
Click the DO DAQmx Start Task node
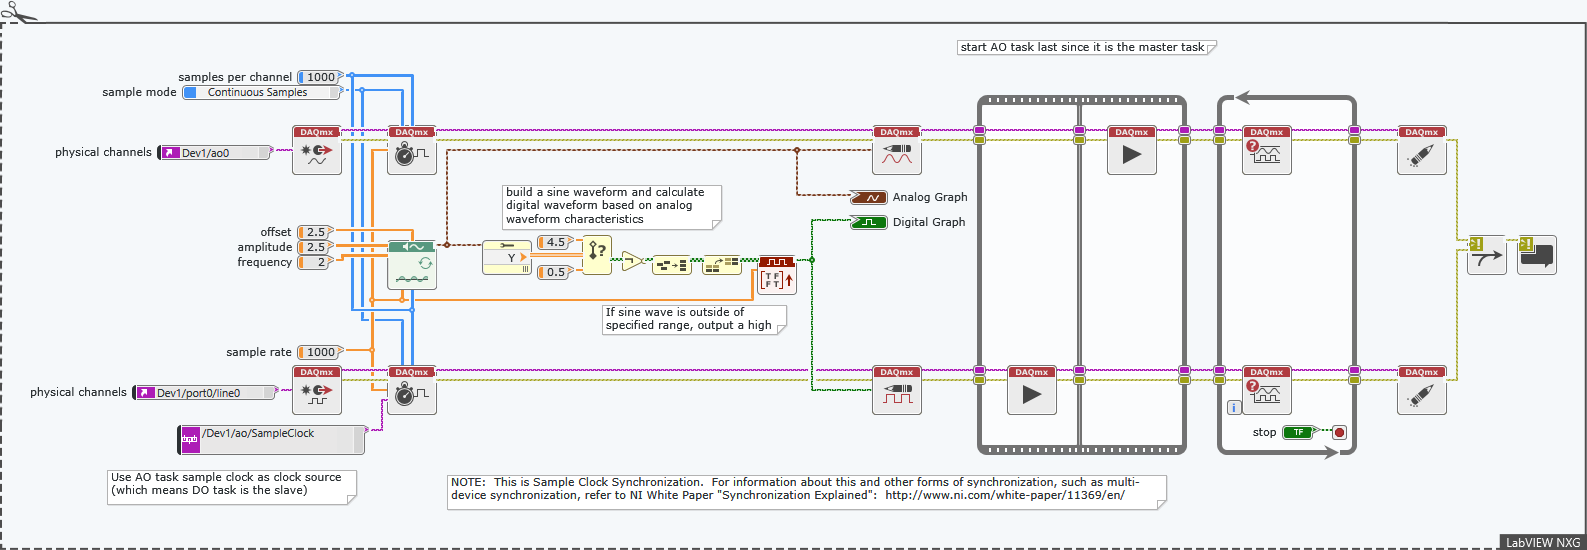tap(1032, 390)
